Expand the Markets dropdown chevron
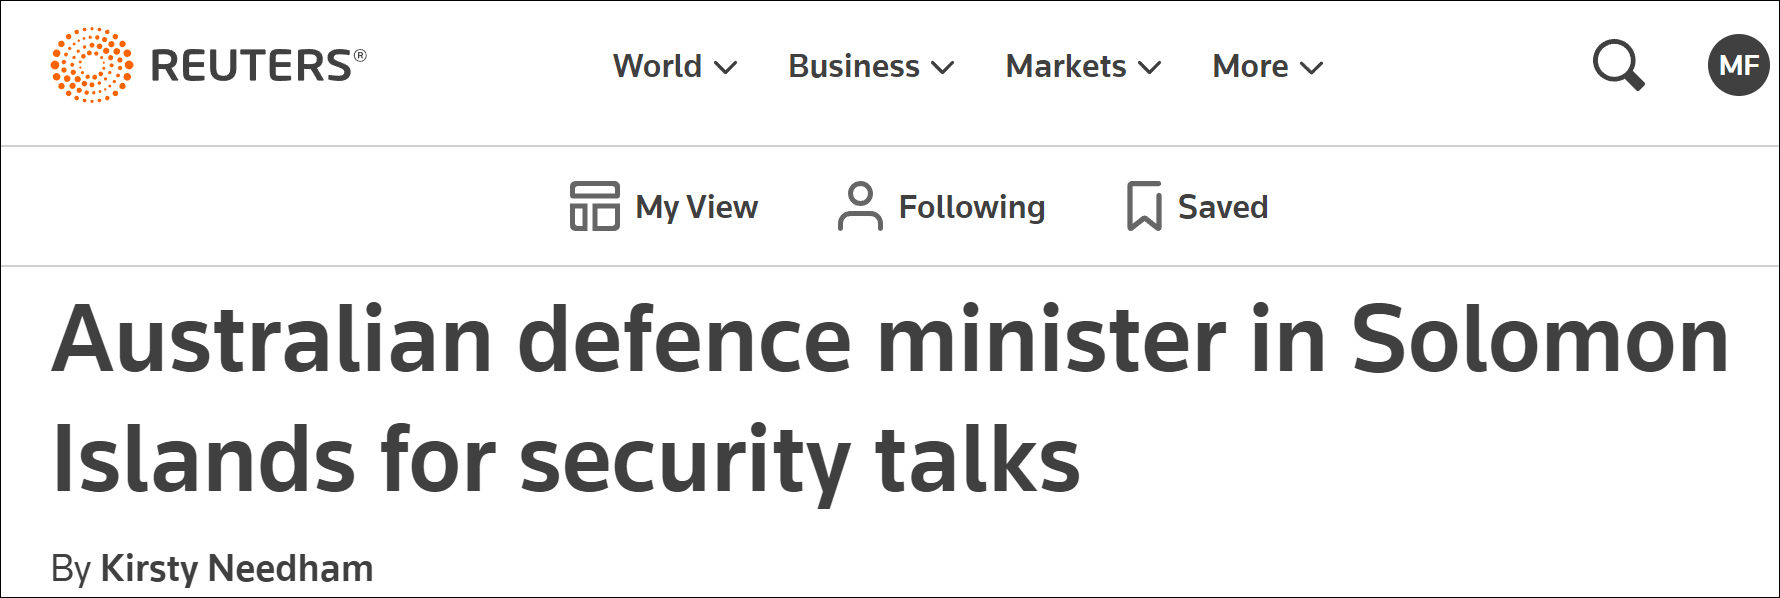 tap(1150, 67)
